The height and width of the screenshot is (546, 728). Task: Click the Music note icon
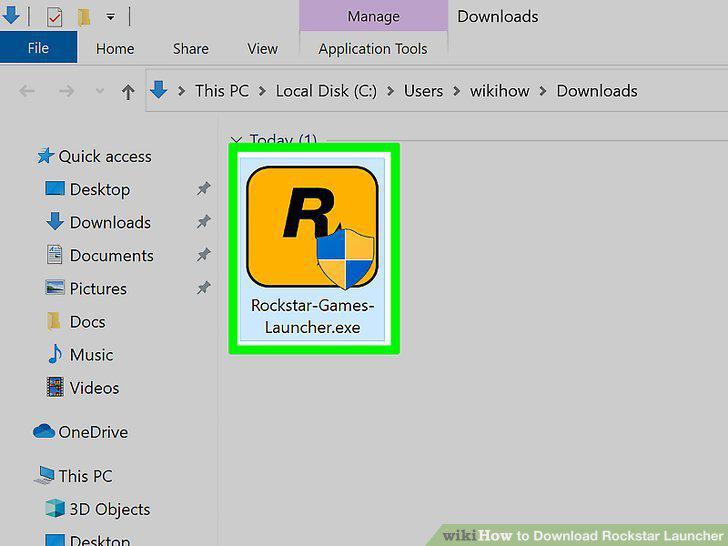pos(55,354)
